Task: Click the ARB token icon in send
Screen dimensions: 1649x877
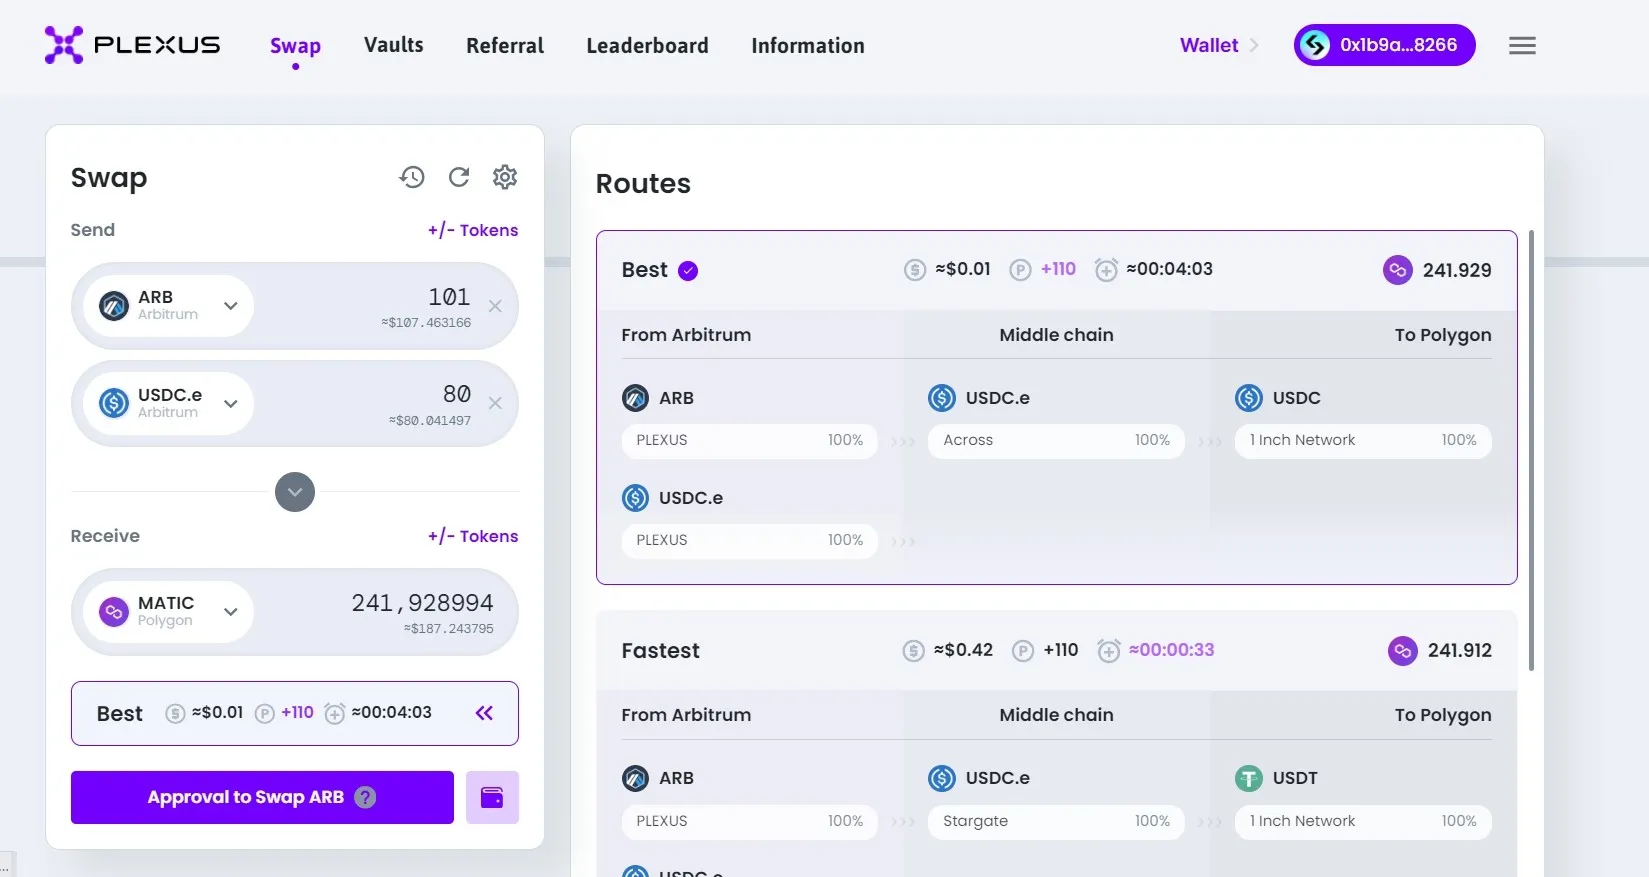Action: [x=114, y=305]
